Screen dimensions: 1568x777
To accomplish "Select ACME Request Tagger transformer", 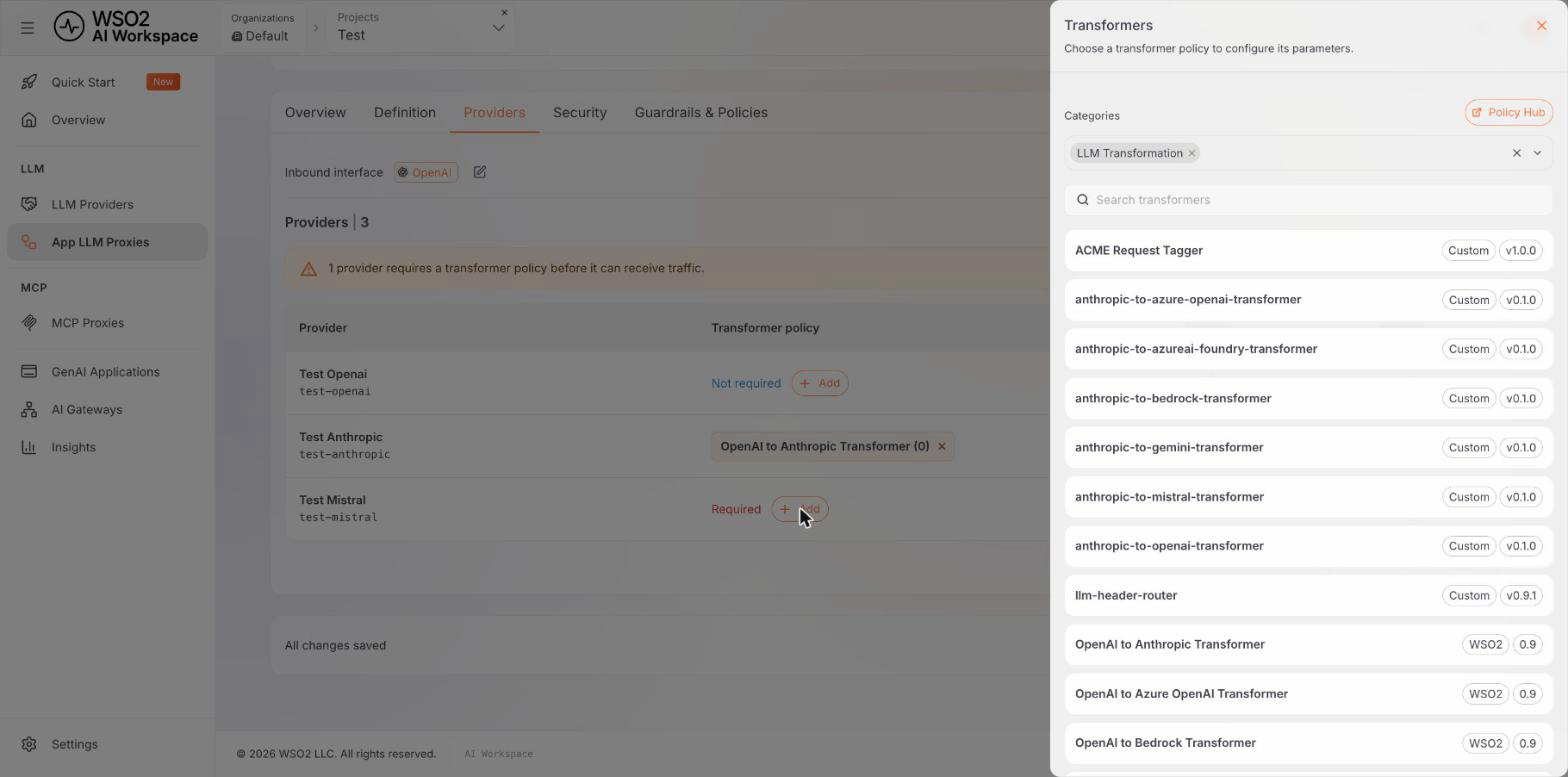I will (1308, 251).
